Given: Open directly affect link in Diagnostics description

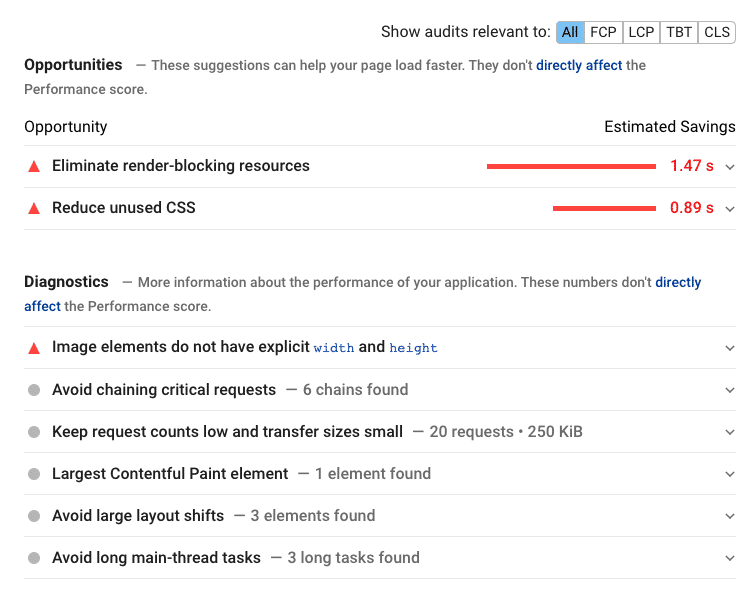Looking at the screenshot, I should click(x=678, y=283).
